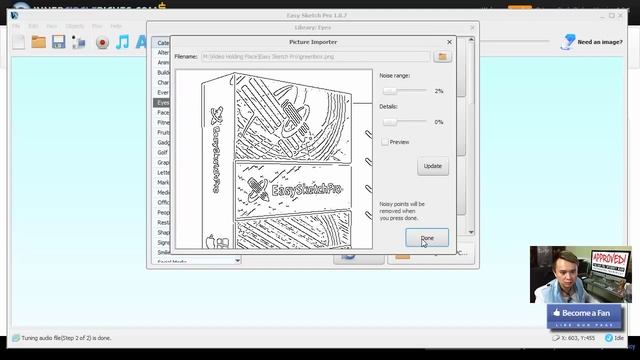This screenshot has height=360, width=640.
Task: Click the 'Noisy points will be removed' note
Action: pos(402,211)
